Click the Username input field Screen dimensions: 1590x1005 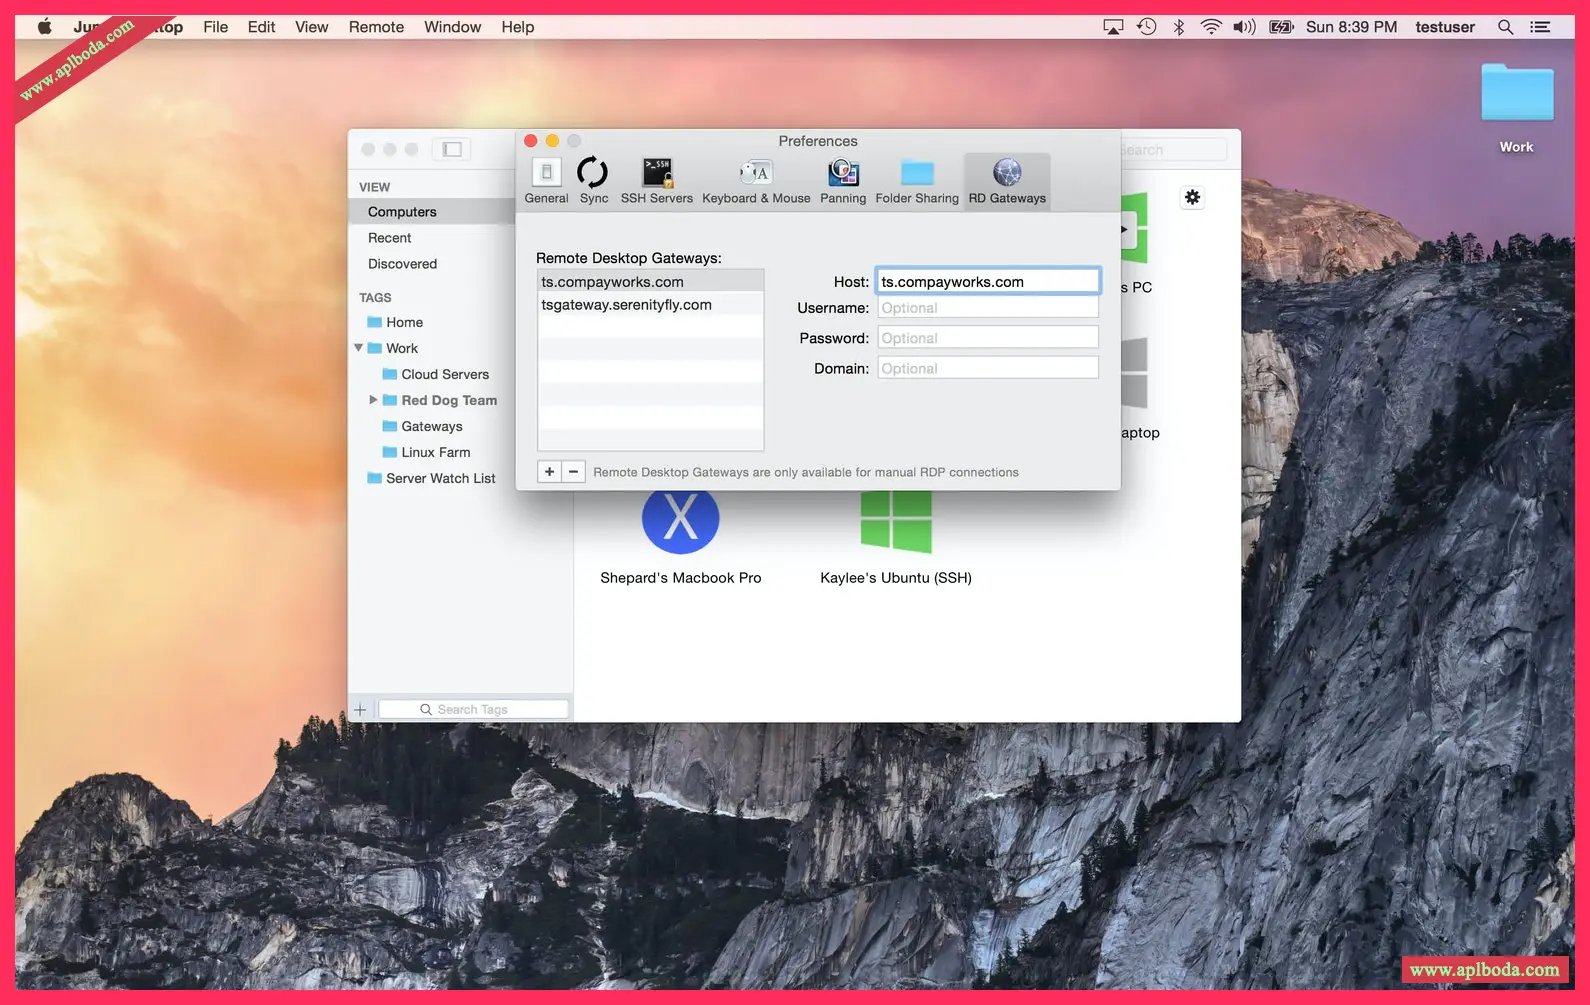987,308
